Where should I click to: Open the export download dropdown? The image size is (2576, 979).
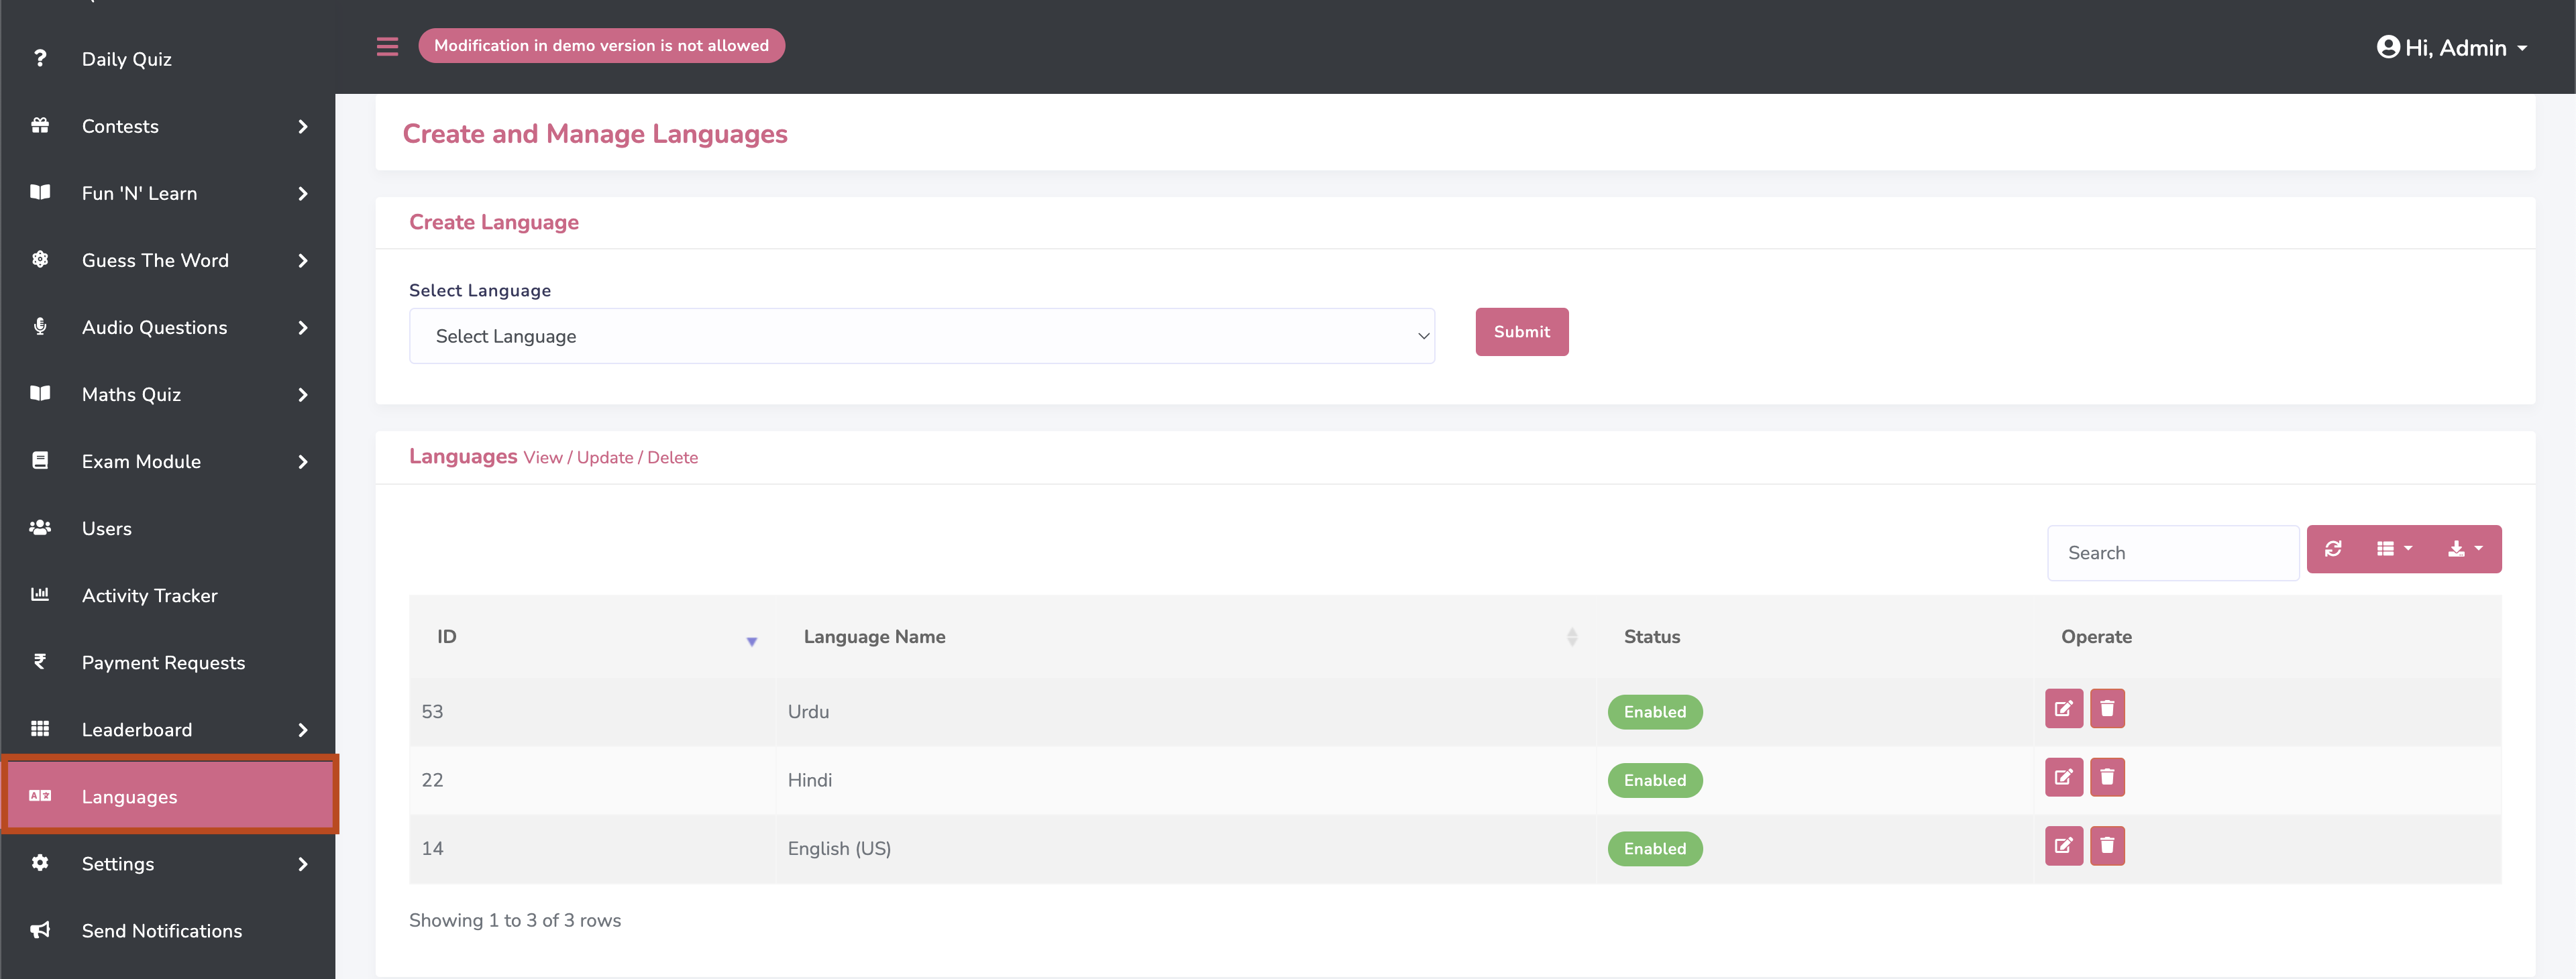click(2464, 549)
